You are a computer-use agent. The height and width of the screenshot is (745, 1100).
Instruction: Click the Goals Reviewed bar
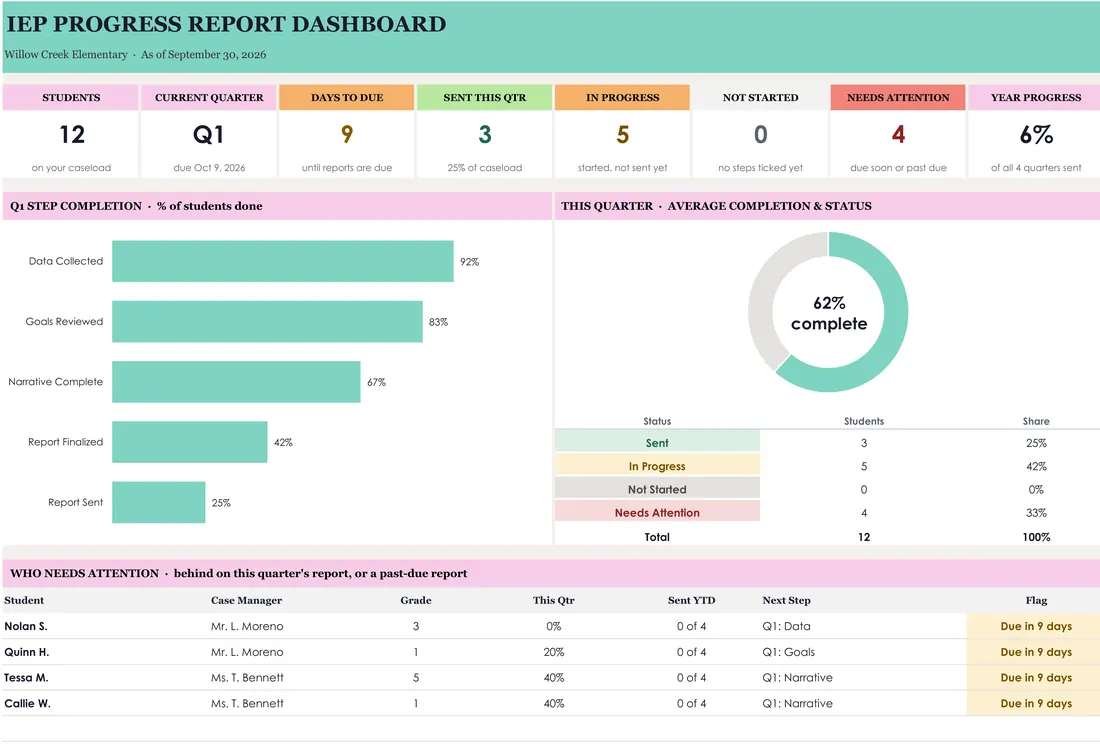pos(267,322)
